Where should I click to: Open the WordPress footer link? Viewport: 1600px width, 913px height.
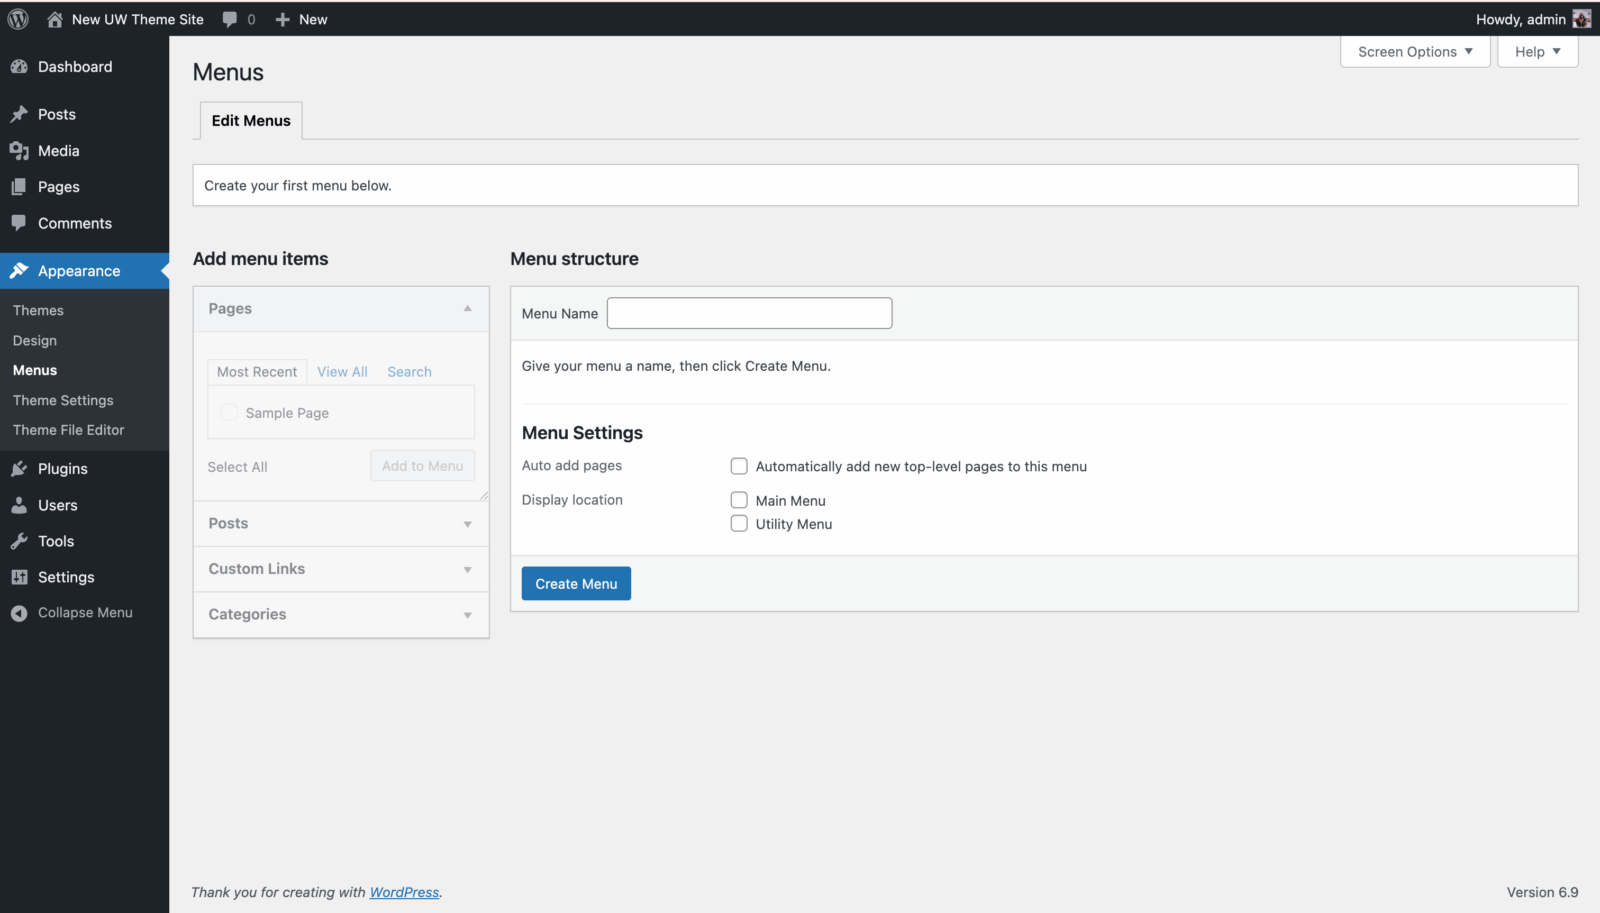coord(404,892)
